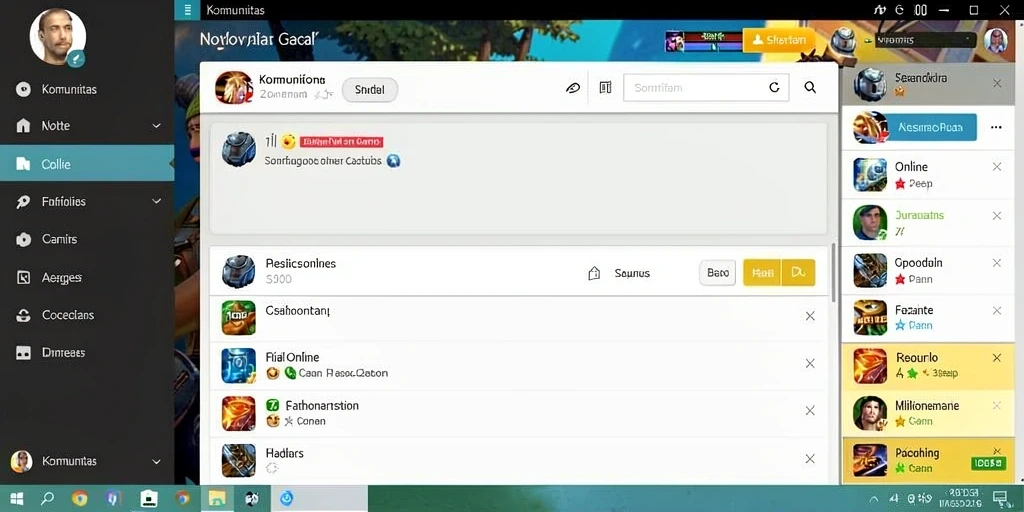Click the main list scrollbar
This screenshot has width=1024, height=512.
pos(833,272)
